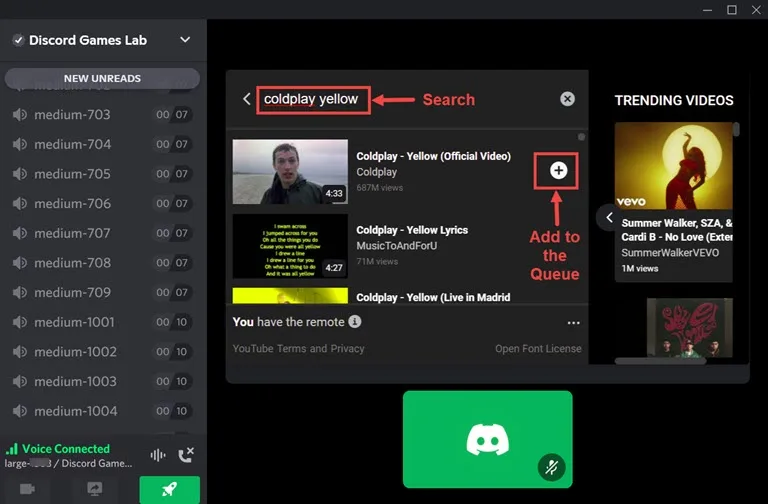
Task: Join the medium-1001 voice channel
Action: point(102,322)
